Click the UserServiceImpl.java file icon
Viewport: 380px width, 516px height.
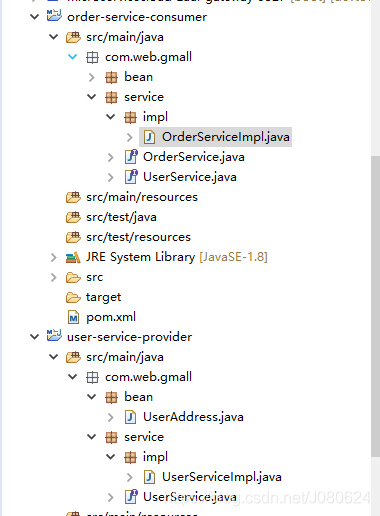coord(149,477)
